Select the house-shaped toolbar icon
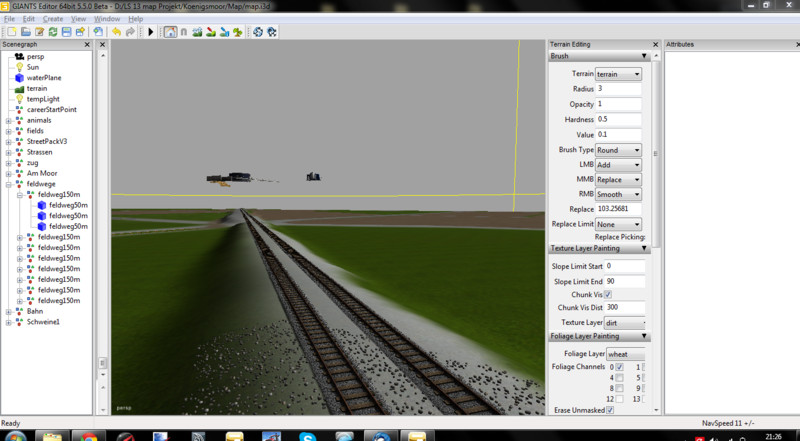The image size is (800, 441). 170,32
